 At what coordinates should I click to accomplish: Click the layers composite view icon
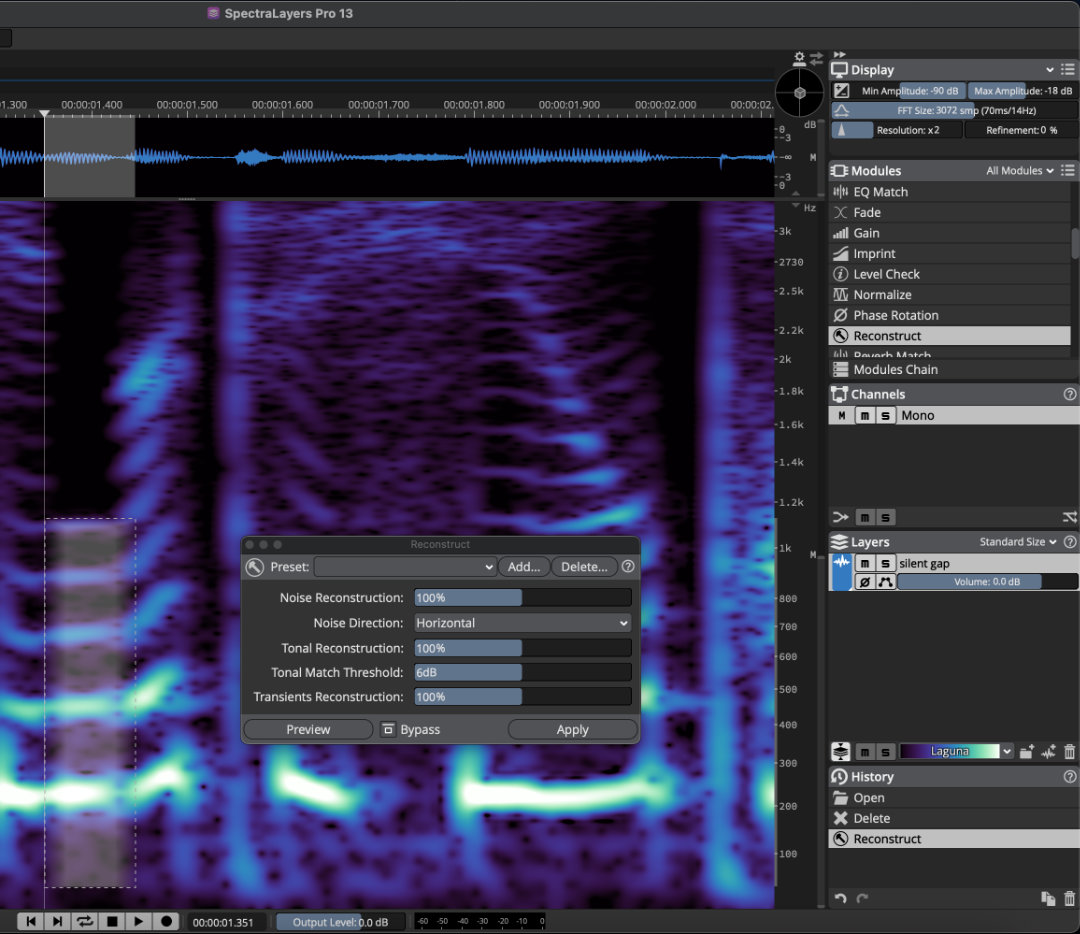point(840,751)
